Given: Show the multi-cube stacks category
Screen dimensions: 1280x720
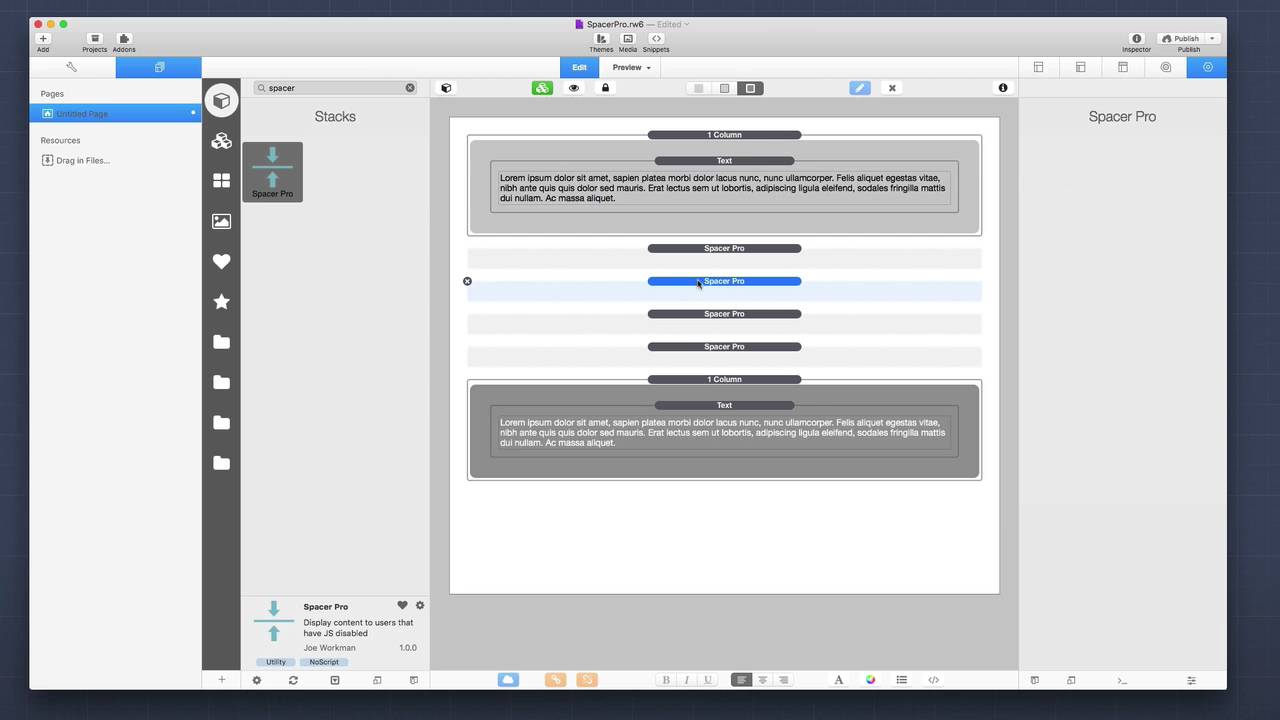Looking at the screenshot, I should (x=222, y=141).
